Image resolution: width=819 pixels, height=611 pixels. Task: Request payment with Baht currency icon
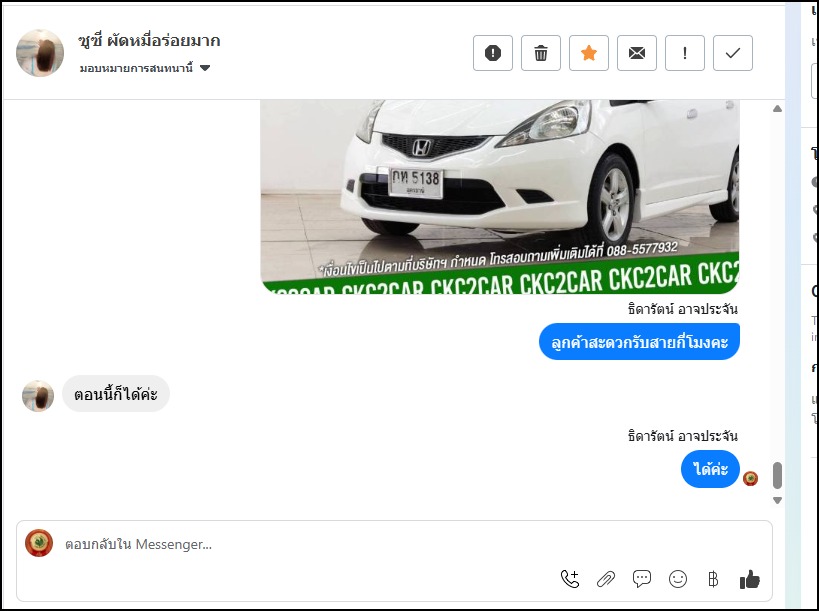tap(713, 579)
